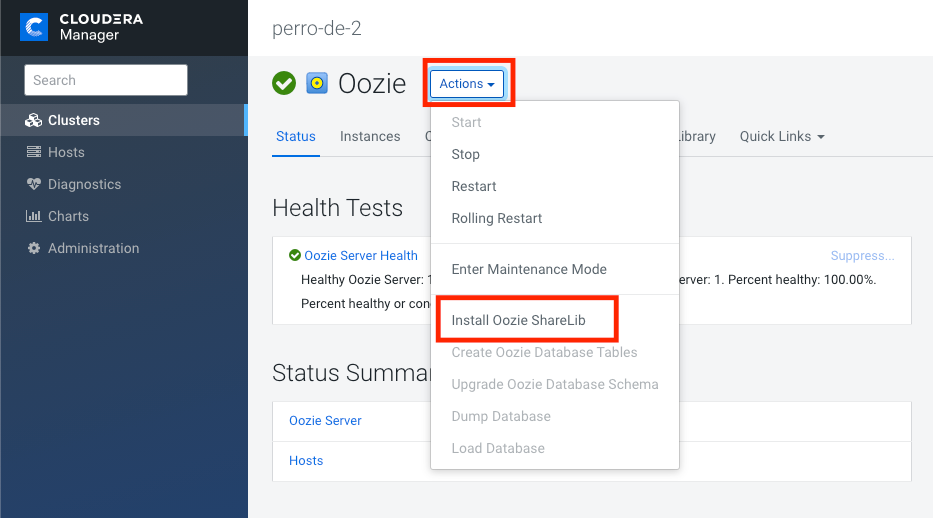Screen dimensions: 933x518
Task: Click the Charts bar-graph icon
Action: point(33,216)
